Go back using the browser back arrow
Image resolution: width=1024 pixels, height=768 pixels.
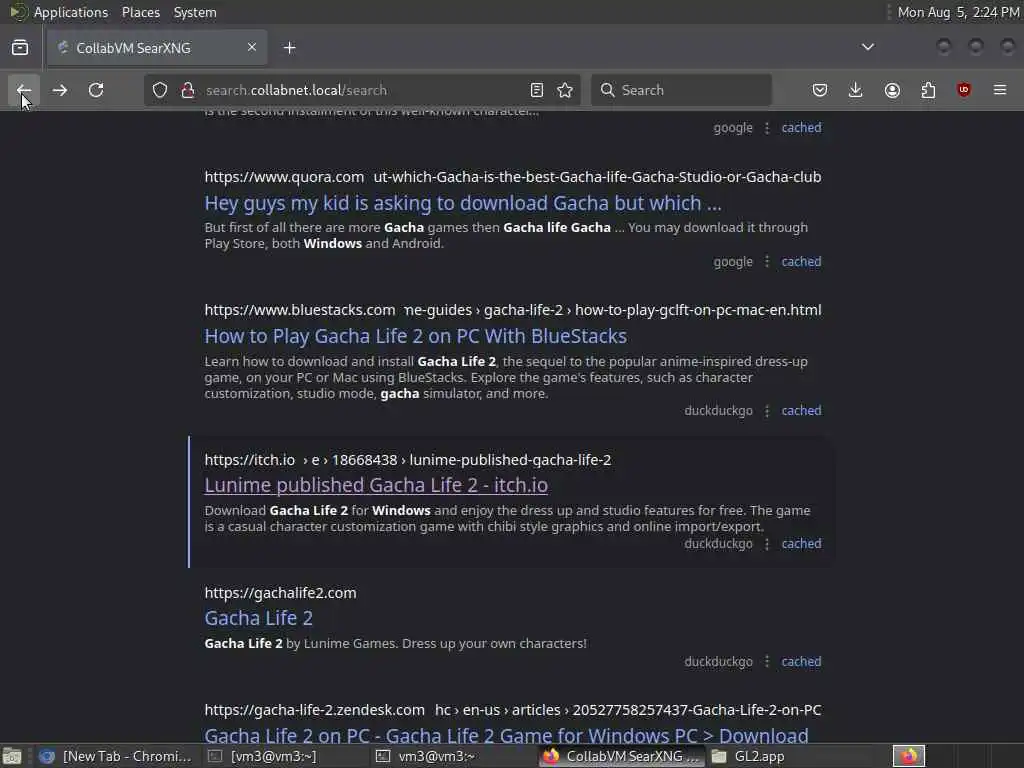click(24, 90)
